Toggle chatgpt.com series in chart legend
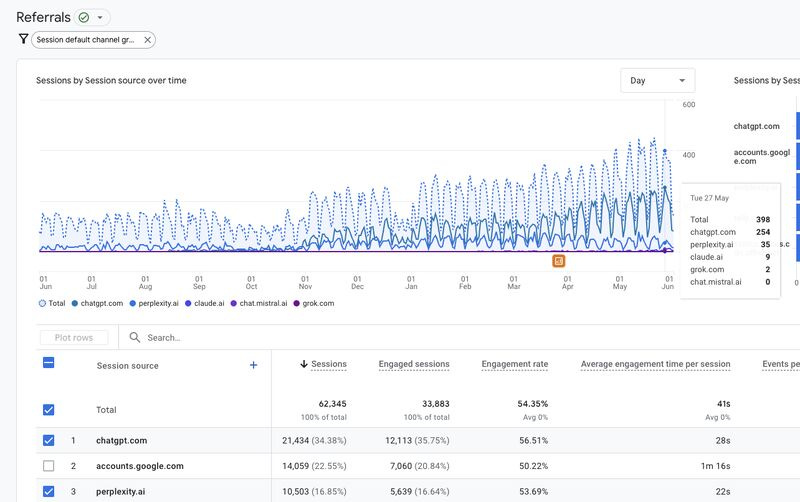800x502 pixels. click(x=97, y=303)
